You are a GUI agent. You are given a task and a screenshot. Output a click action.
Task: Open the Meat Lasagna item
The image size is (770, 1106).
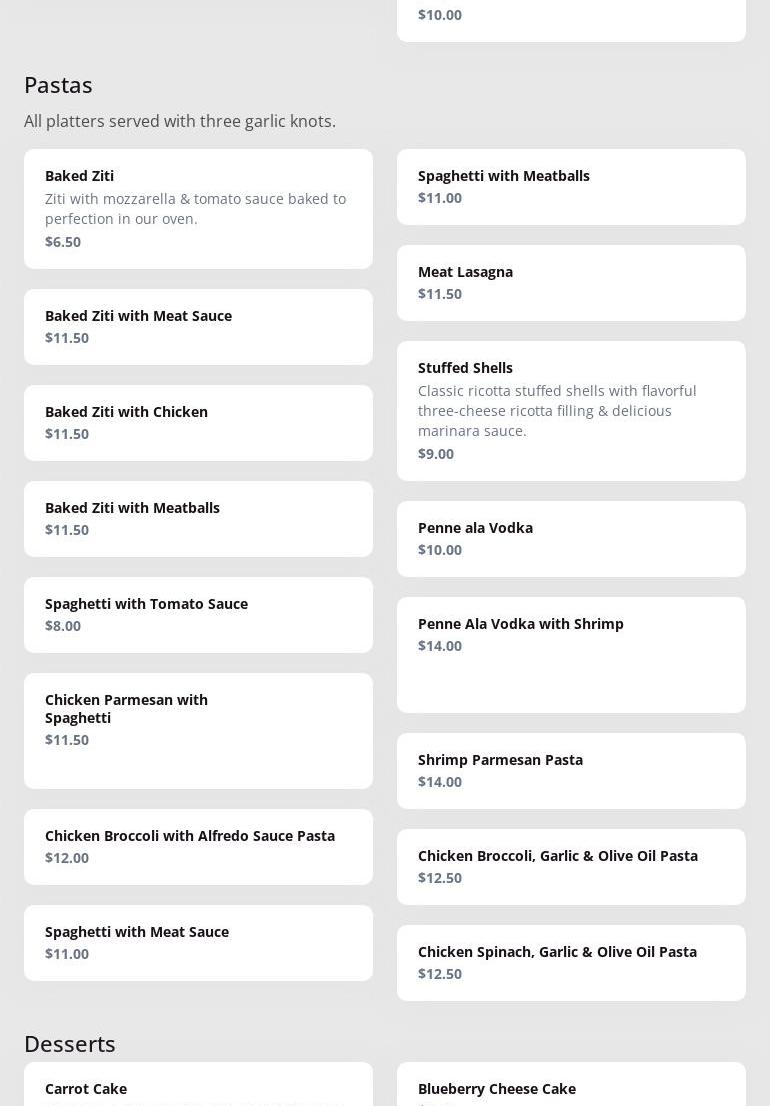pos(571,282)
